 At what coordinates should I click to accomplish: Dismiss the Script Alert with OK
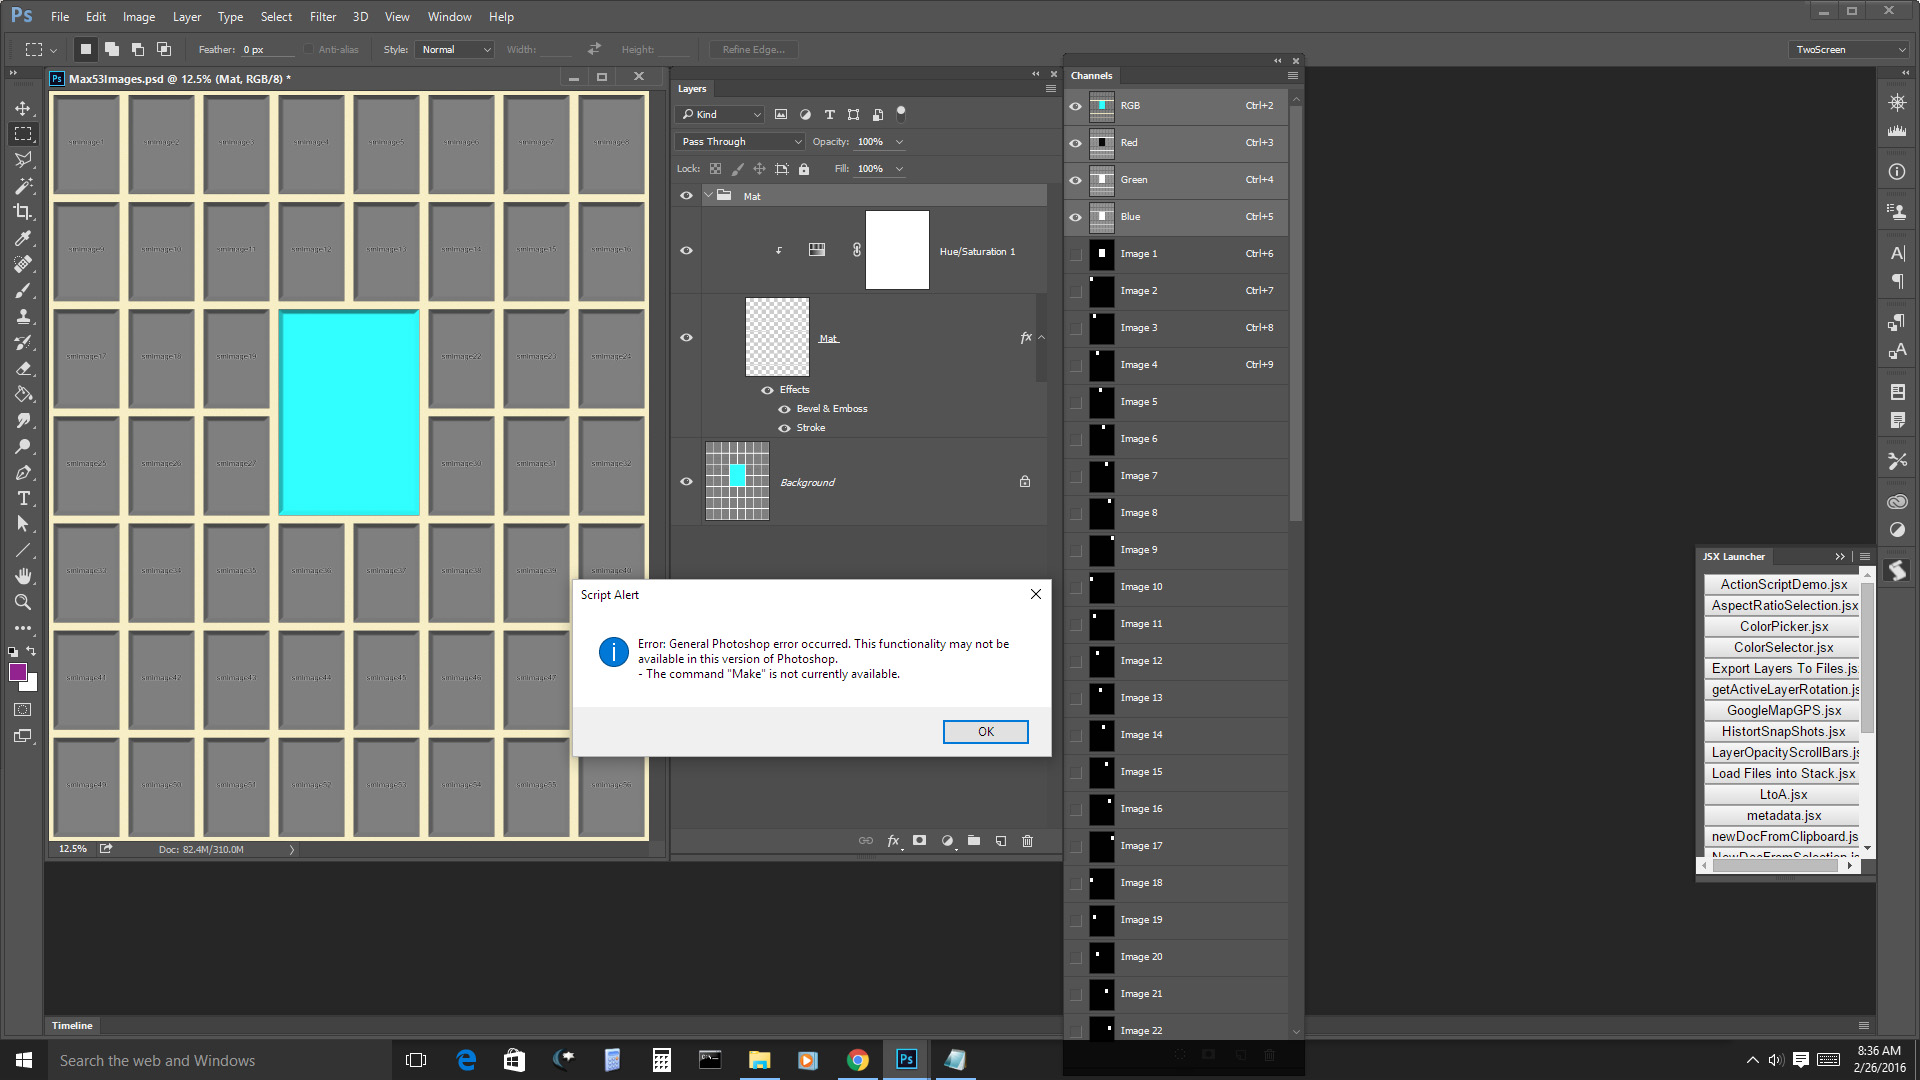pos(985,731)
